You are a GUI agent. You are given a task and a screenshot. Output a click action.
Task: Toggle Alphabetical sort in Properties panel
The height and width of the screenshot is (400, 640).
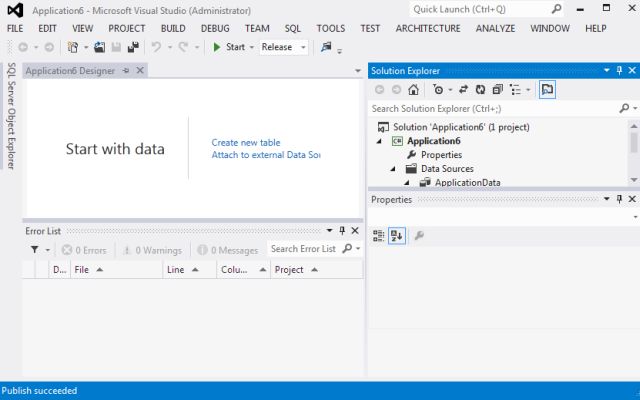tap(397, 236)
